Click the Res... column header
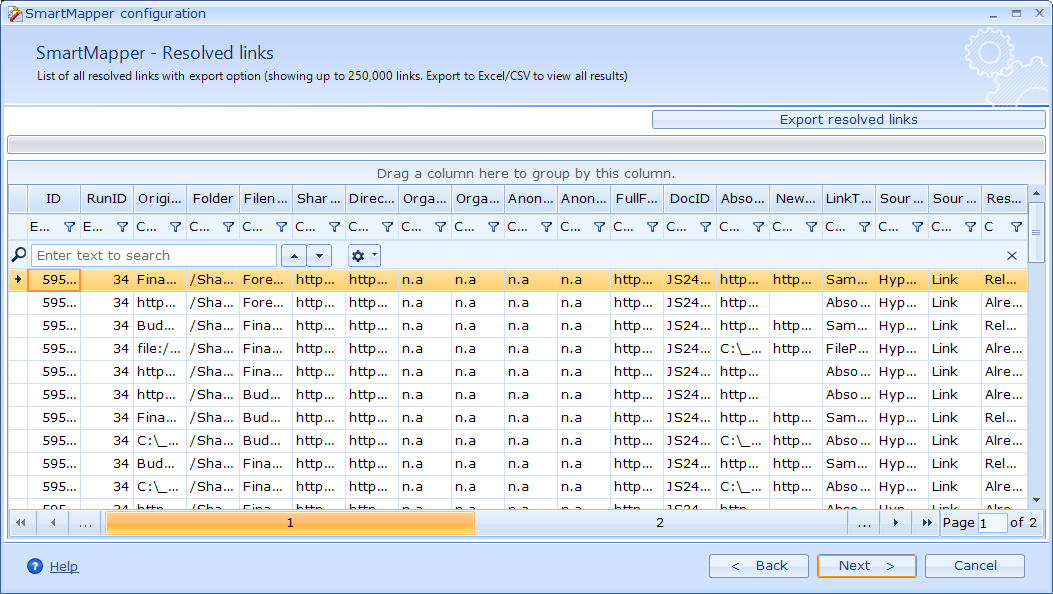The height and width of the screenshot is (594, 1053). (x=1004, y=199)
